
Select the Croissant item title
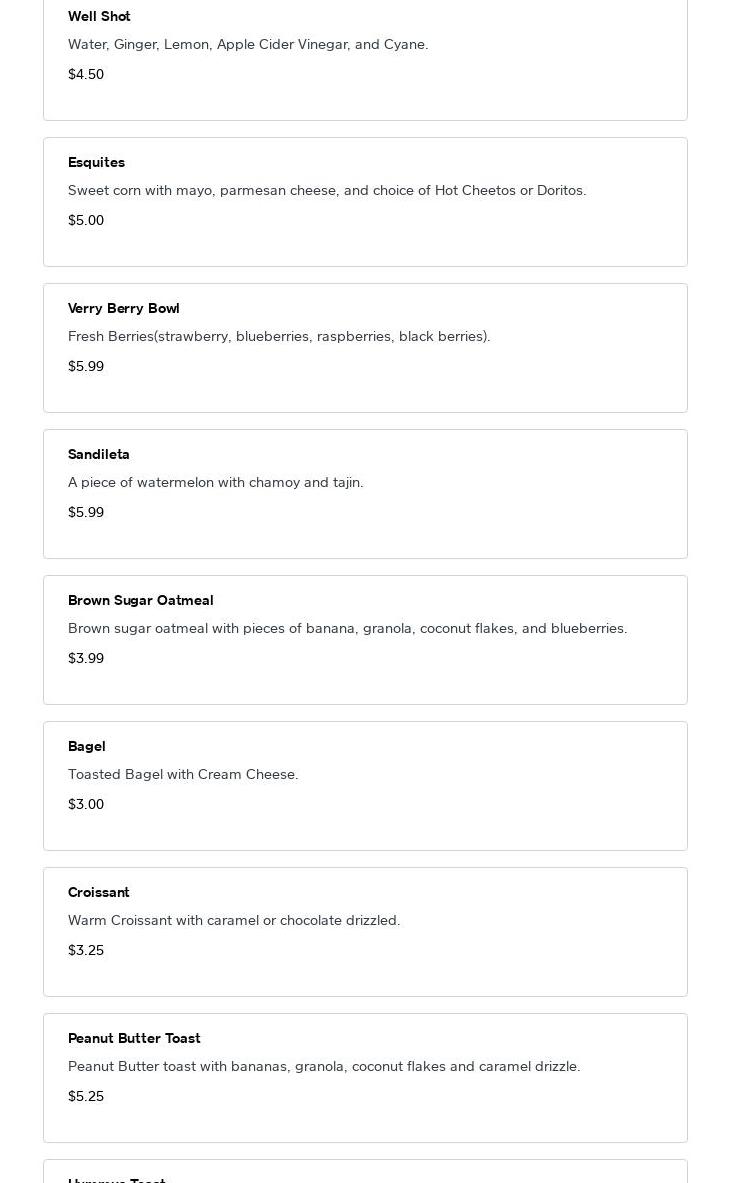point(99,892)
